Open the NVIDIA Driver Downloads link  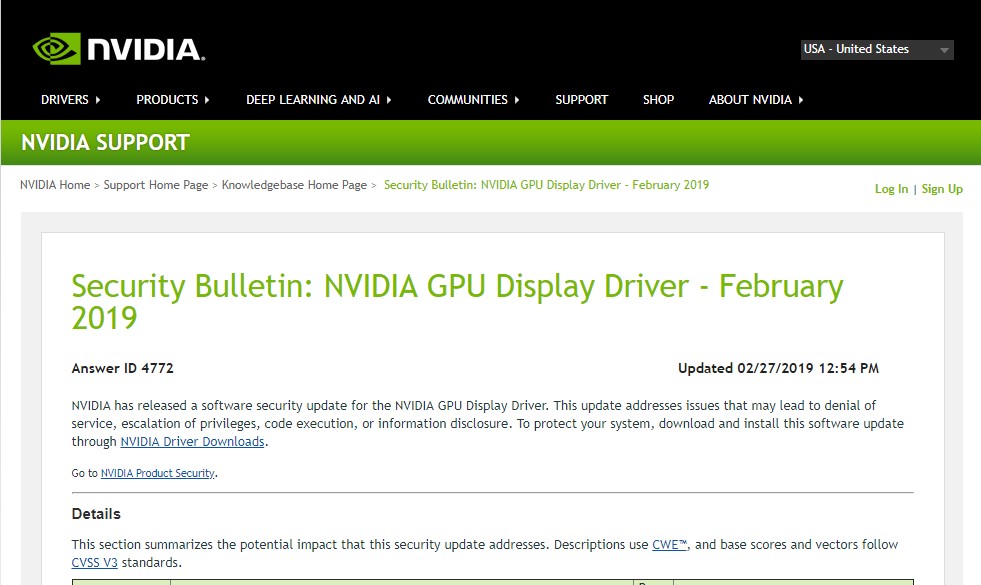[192, 442]
